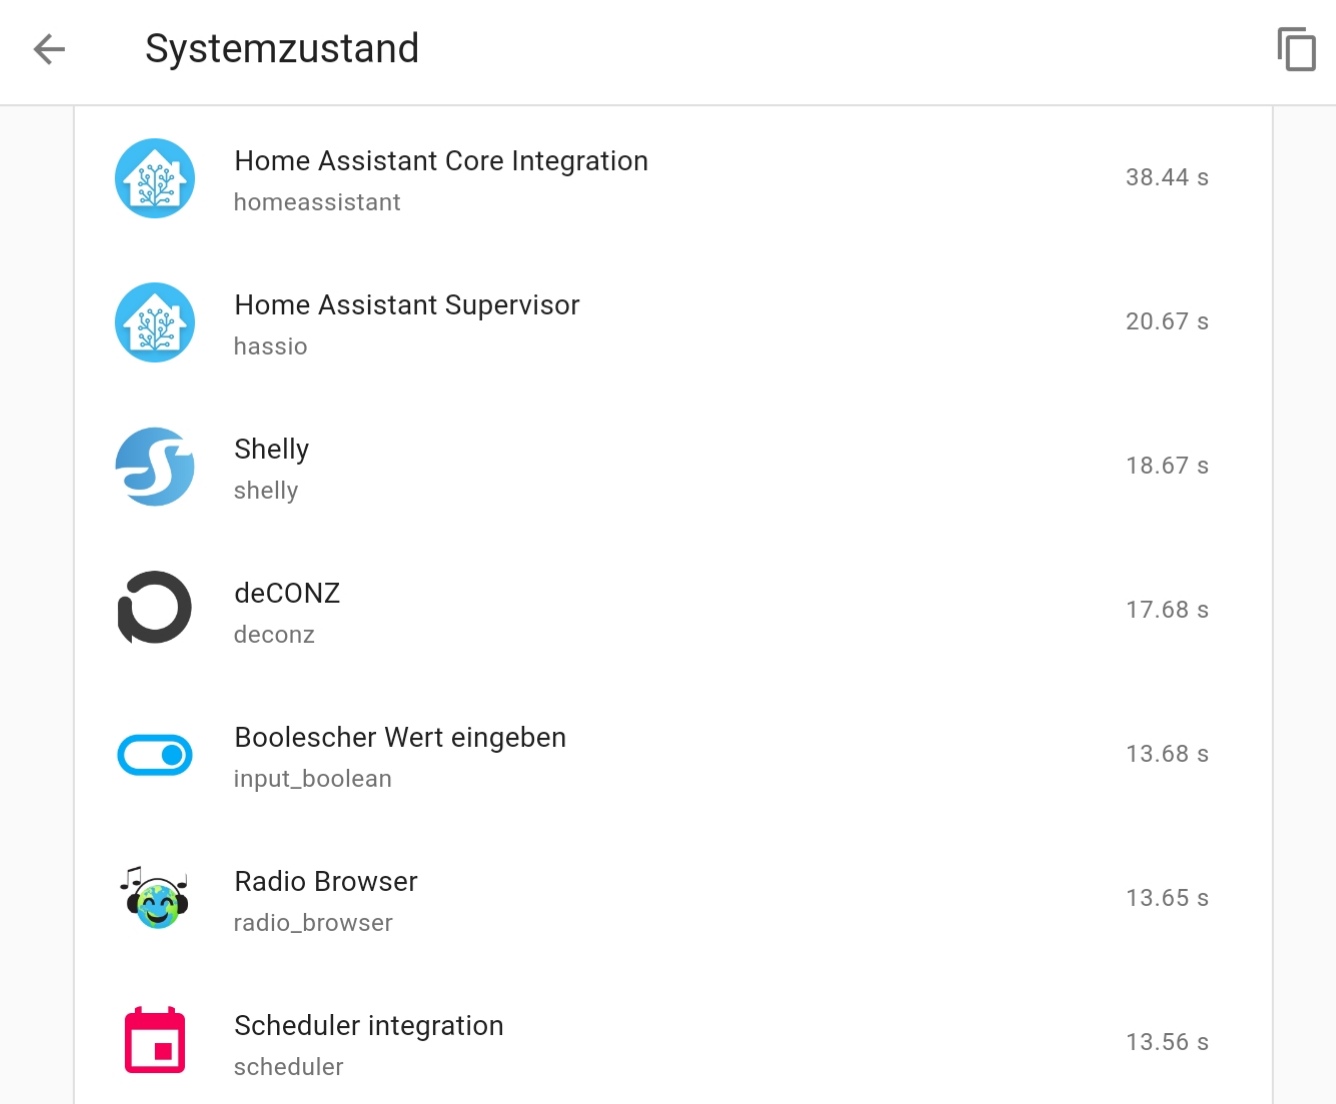Open the Home Assistant Core Integration entry
The height and width of the screenshot is (1104, 1336).
point(441,161)
